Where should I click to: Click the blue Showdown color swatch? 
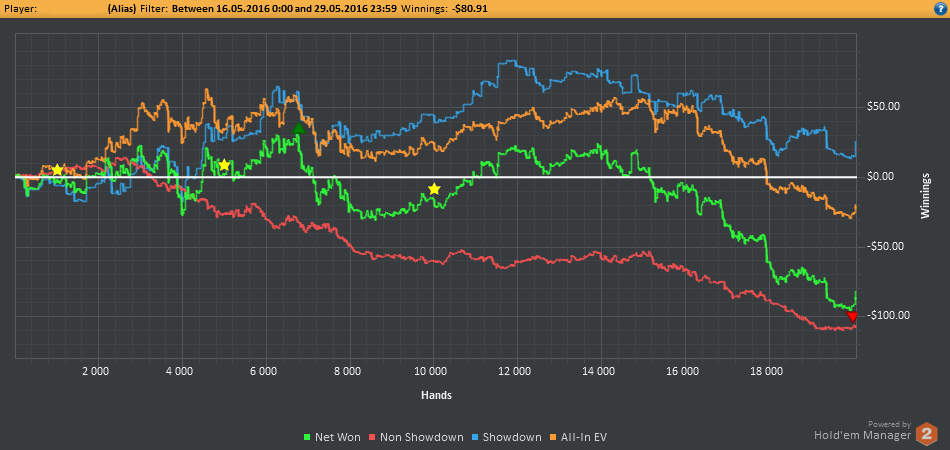coord(476,437)
